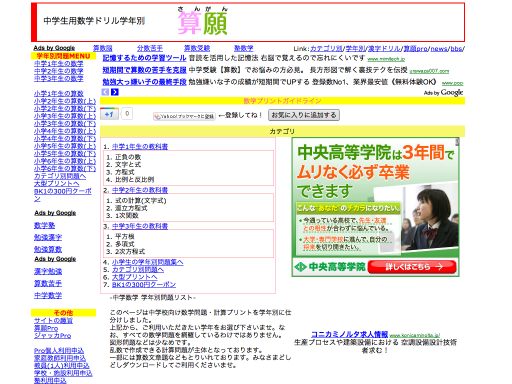
Task: Open the 小学3年生の算数(上) sidebar link
Action: (x=65, y=116)
